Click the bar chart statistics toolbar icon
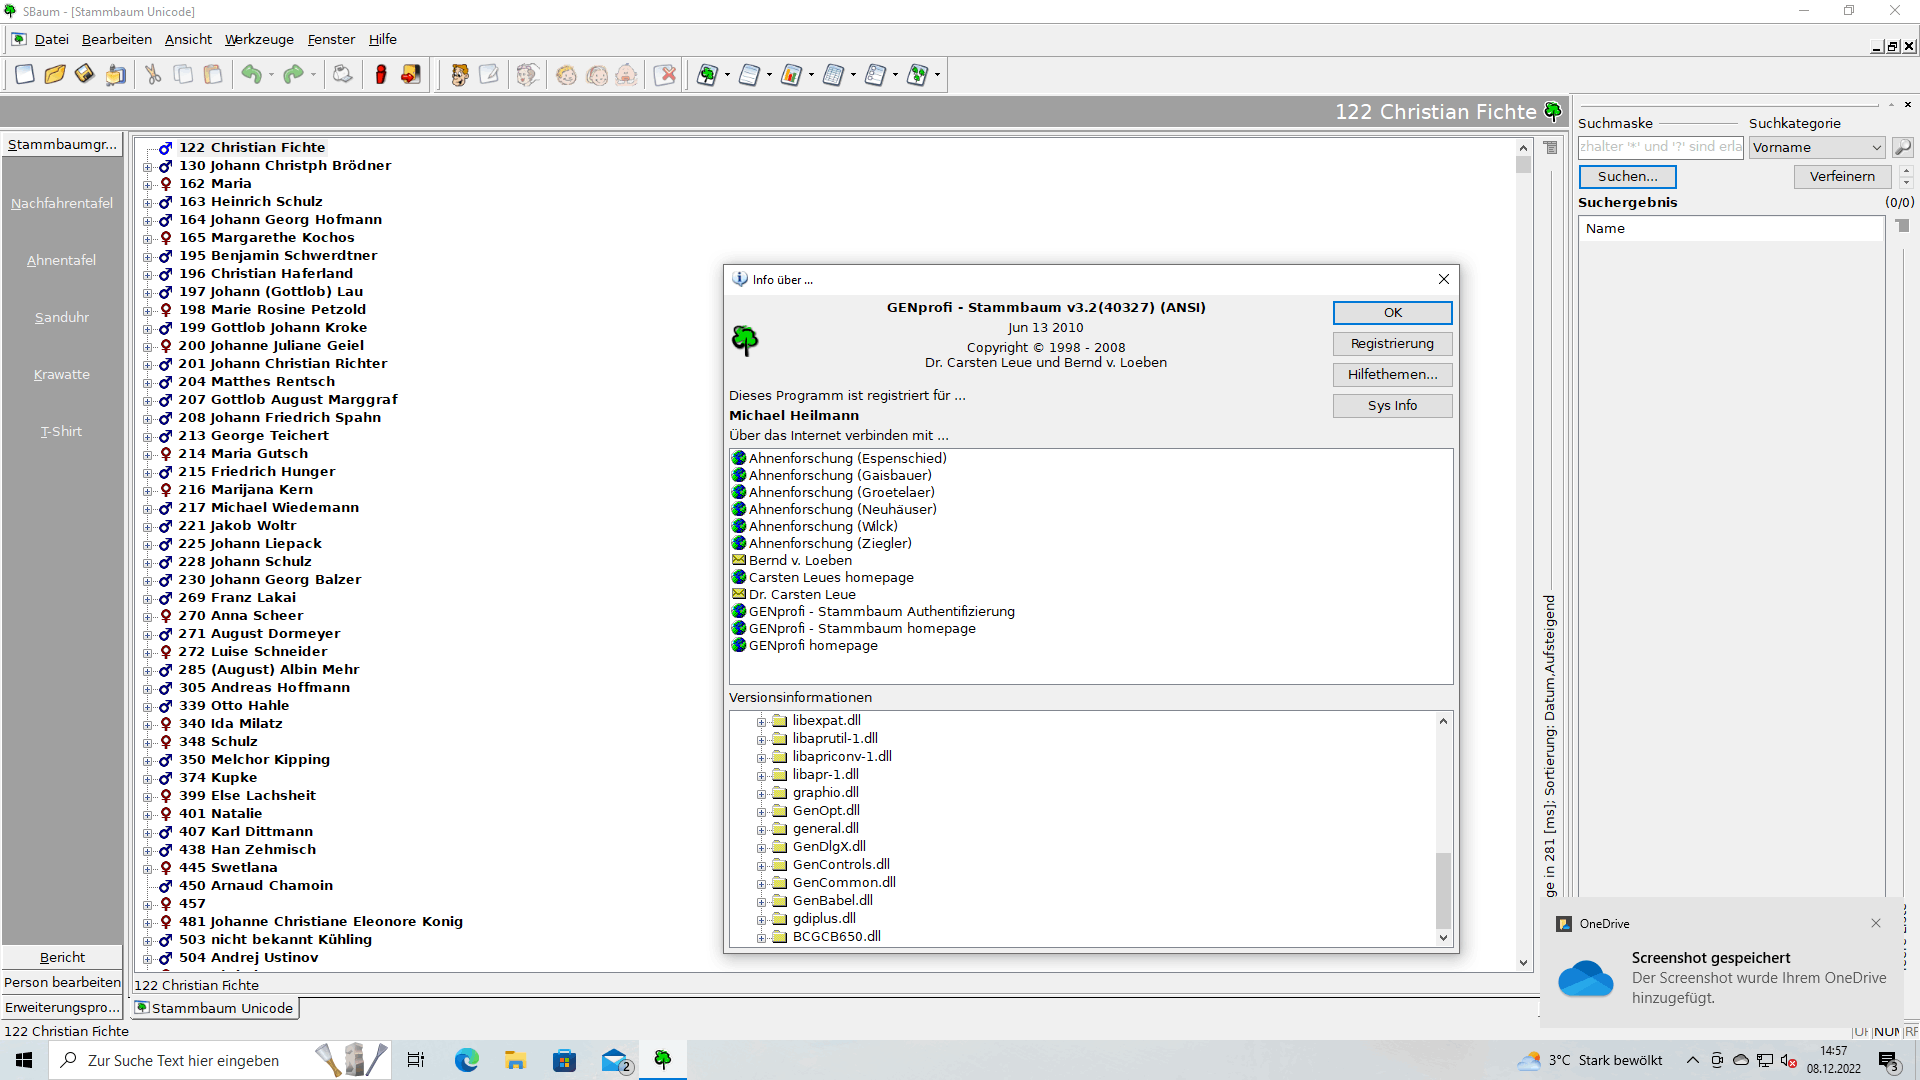The height and width of the screenshot is (1080, 1920). pos(791,74)
